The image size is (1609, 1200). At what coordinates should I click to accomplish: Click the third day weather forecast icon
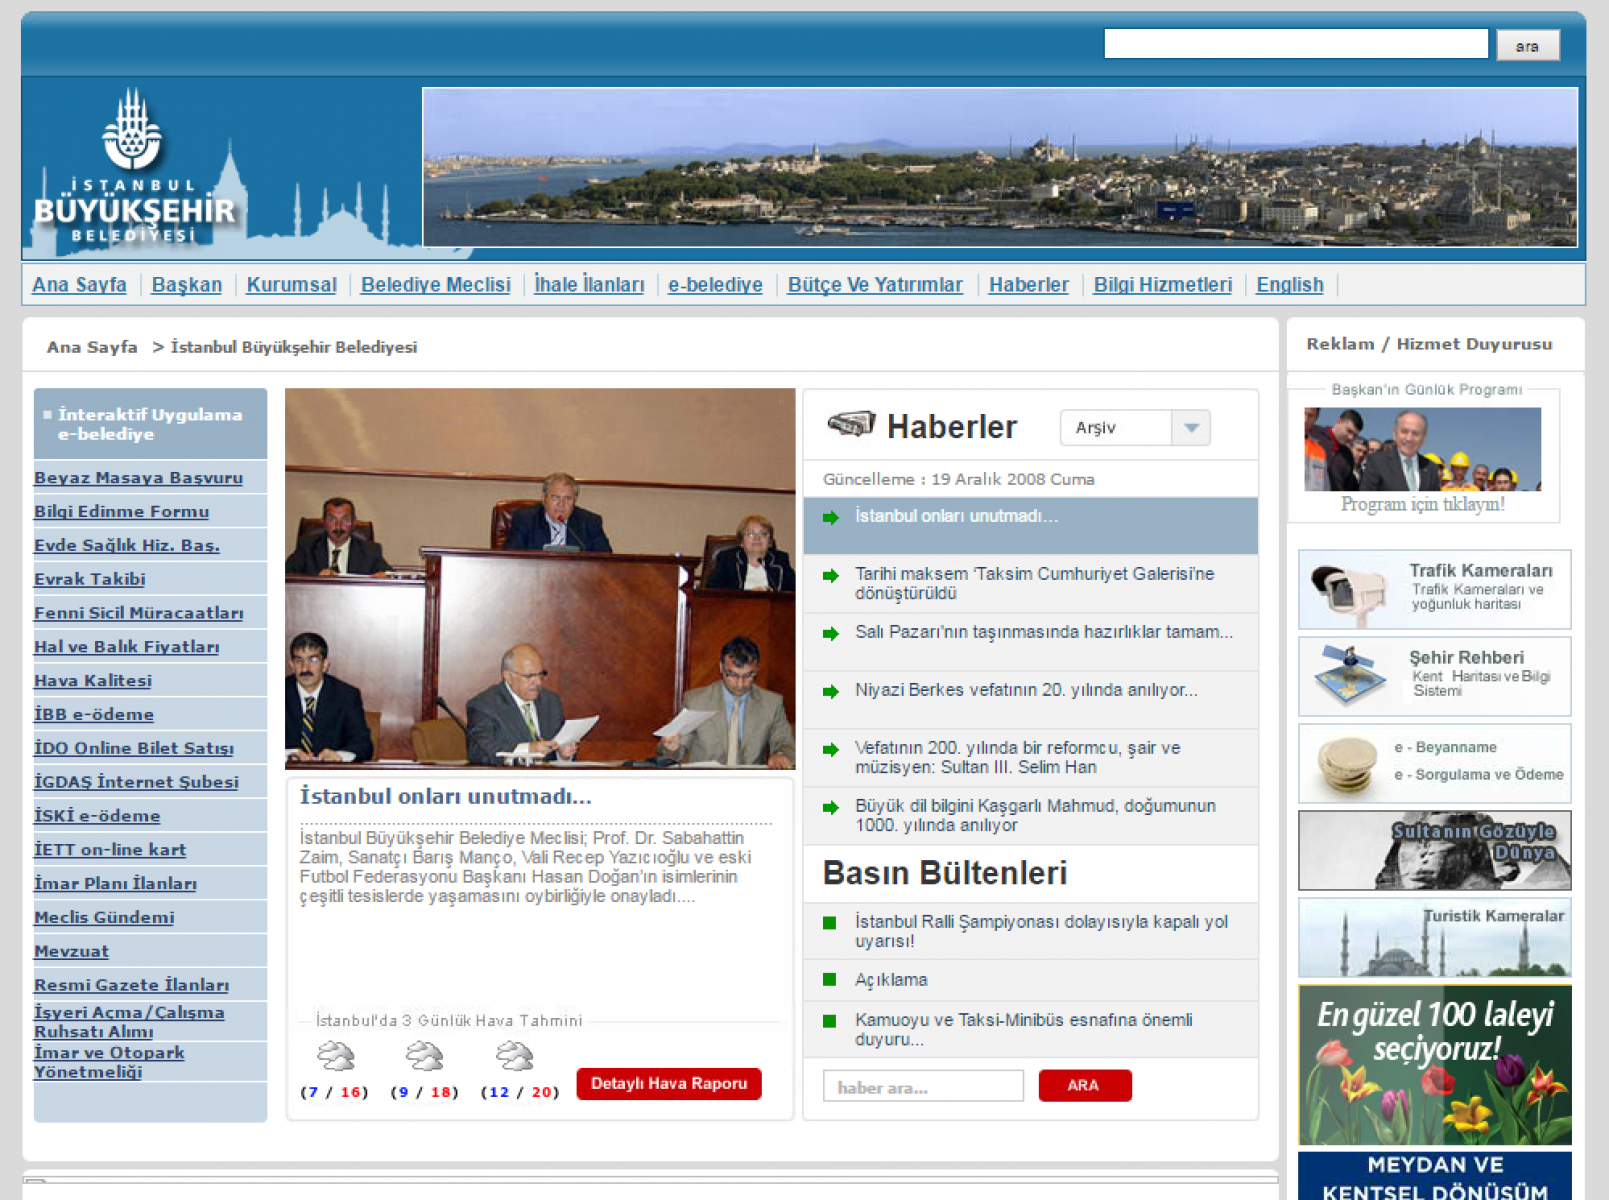(514, 1056)
